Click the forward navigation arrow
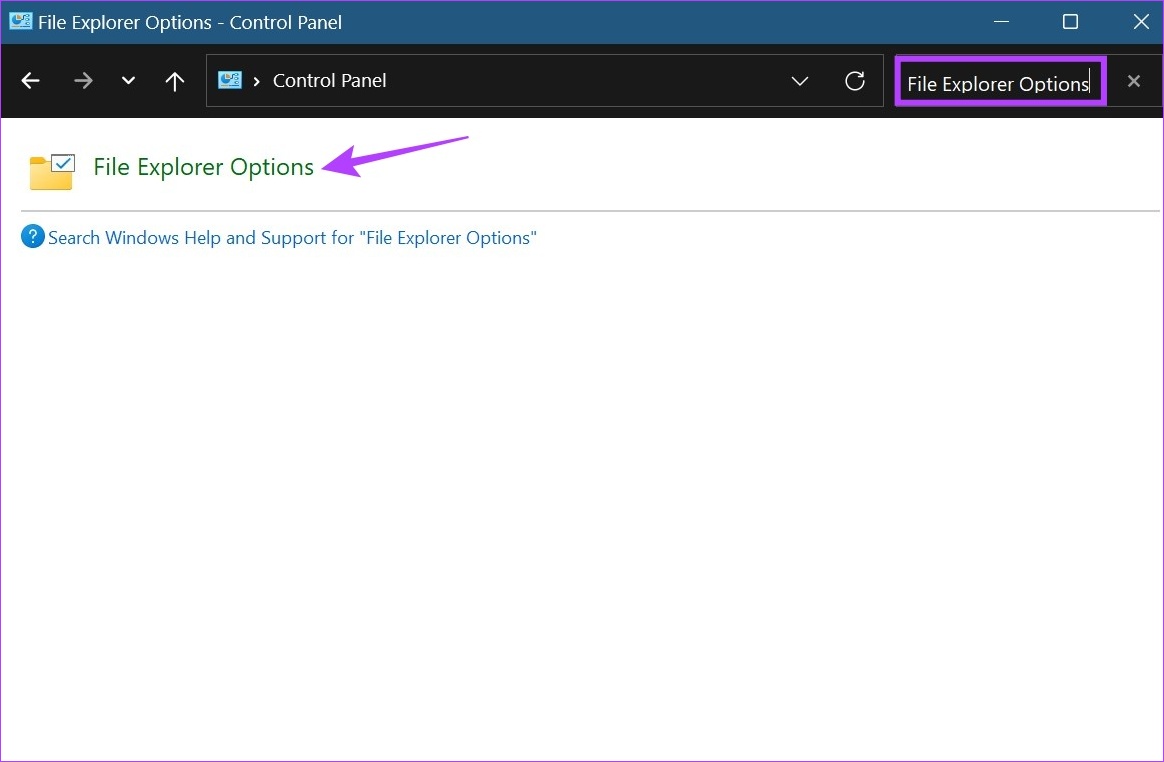 pyautogui.click(x=83, y=80)
